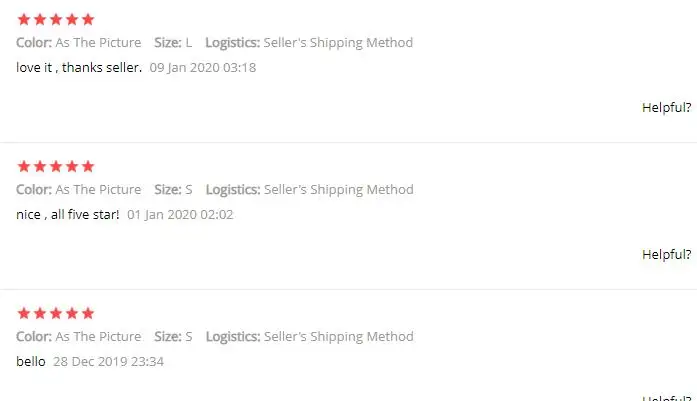Image resolution: width=697 pixels, height=401 pixels.
Task: Click "As The Picture" color in the "love it" review
Action: (98, 43)
